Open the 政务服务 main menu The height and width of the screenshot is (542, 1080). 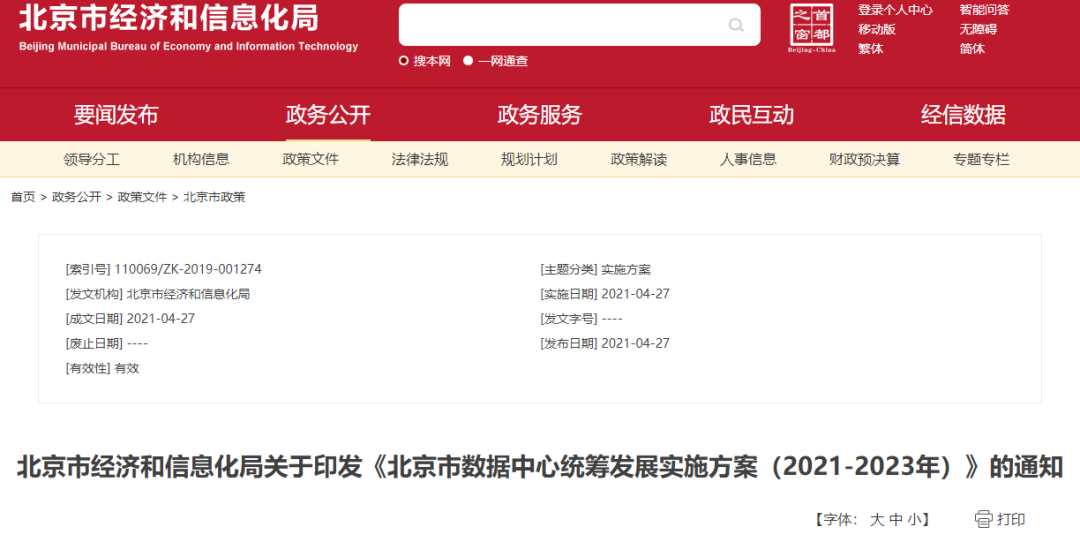pyautogui.click(x=539, y=114)
